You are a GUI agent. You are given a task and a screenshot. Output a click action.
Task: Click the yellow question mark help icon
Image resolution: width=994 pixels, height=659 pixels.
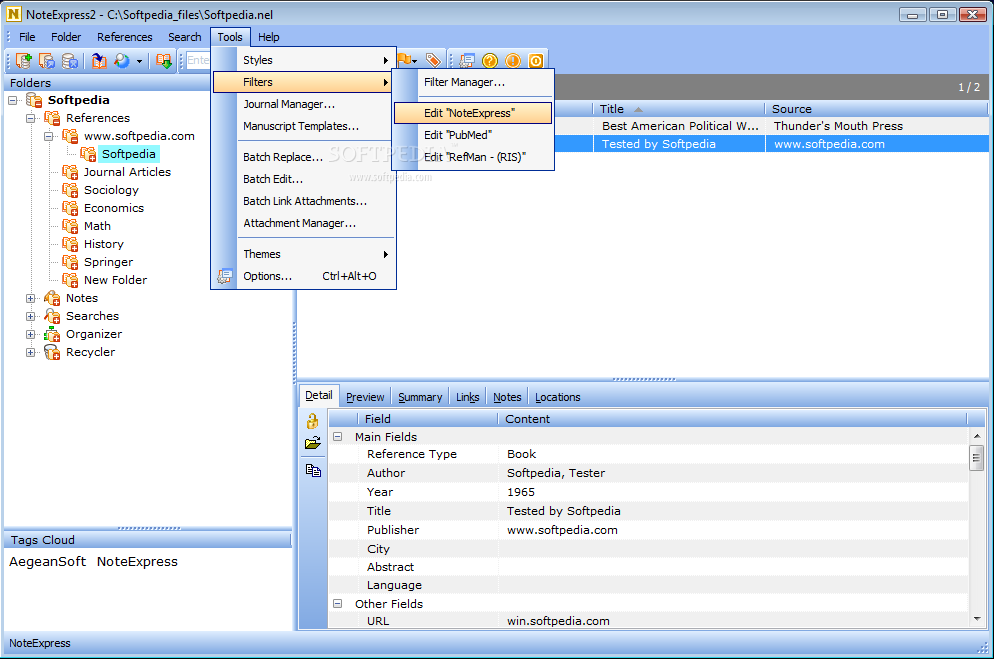click(490, 61)
